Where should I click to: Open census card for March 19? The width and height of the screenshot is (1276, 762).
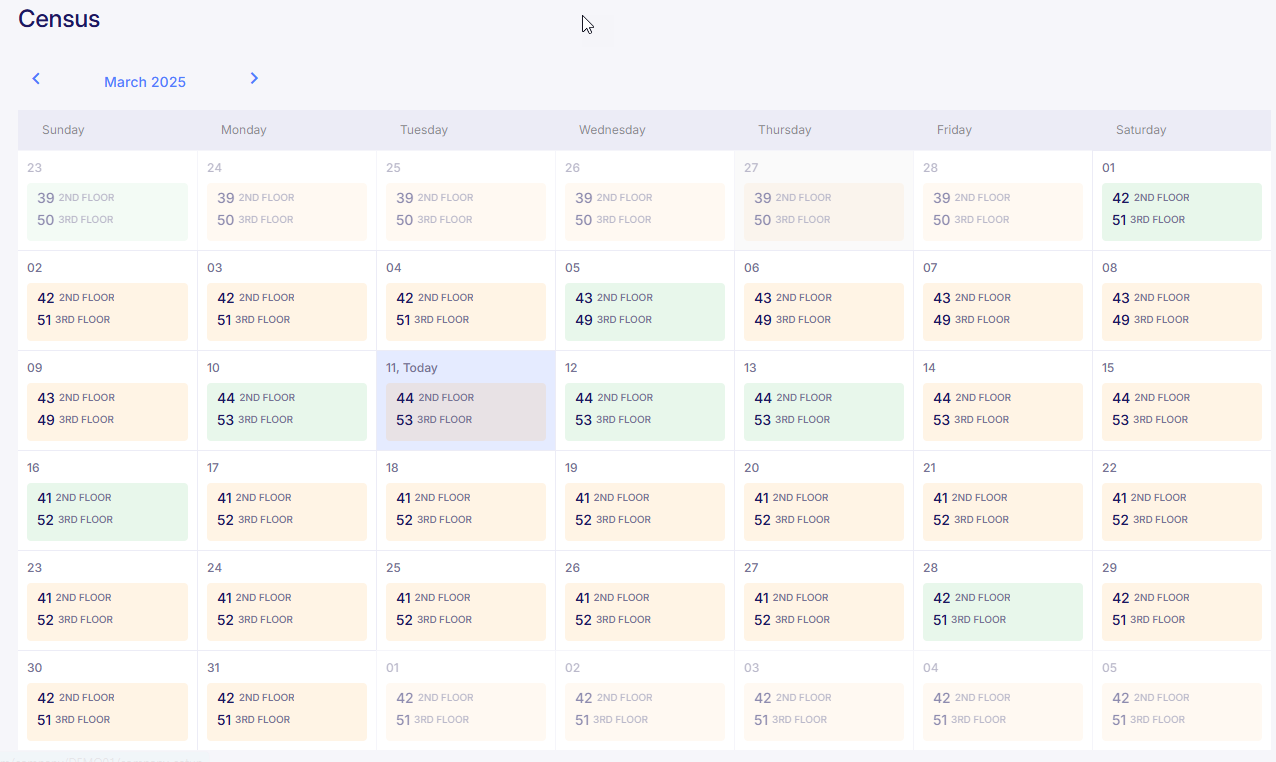click(645, 512)
